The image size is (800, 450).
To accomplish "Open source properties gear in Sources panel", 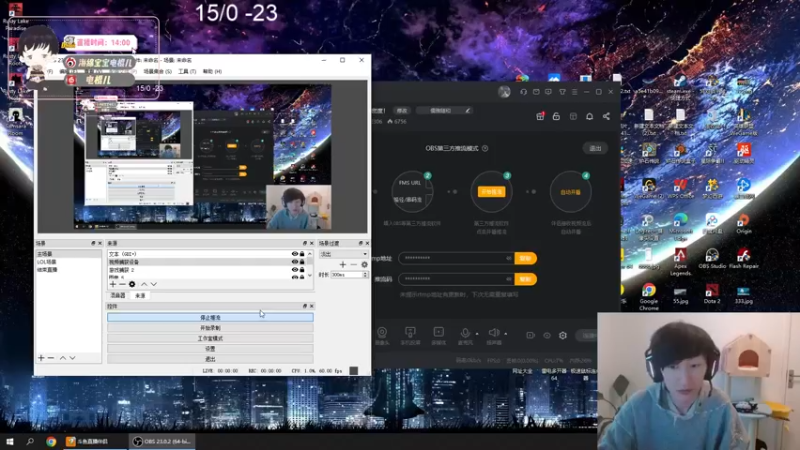I will pos(132,284).
